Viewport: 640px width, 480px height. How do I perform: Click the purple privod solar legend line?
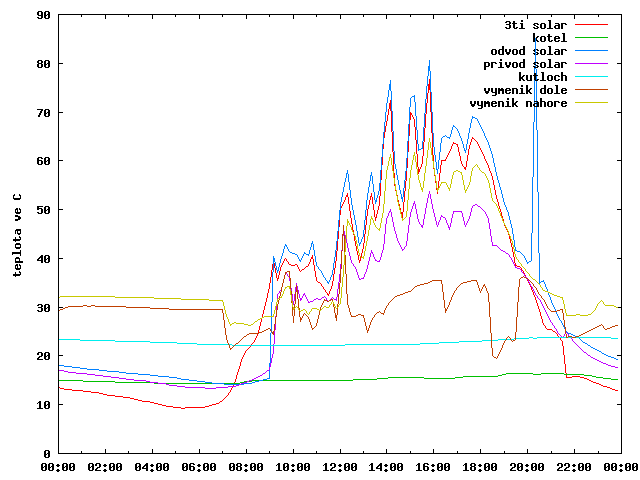pos(591,64)
